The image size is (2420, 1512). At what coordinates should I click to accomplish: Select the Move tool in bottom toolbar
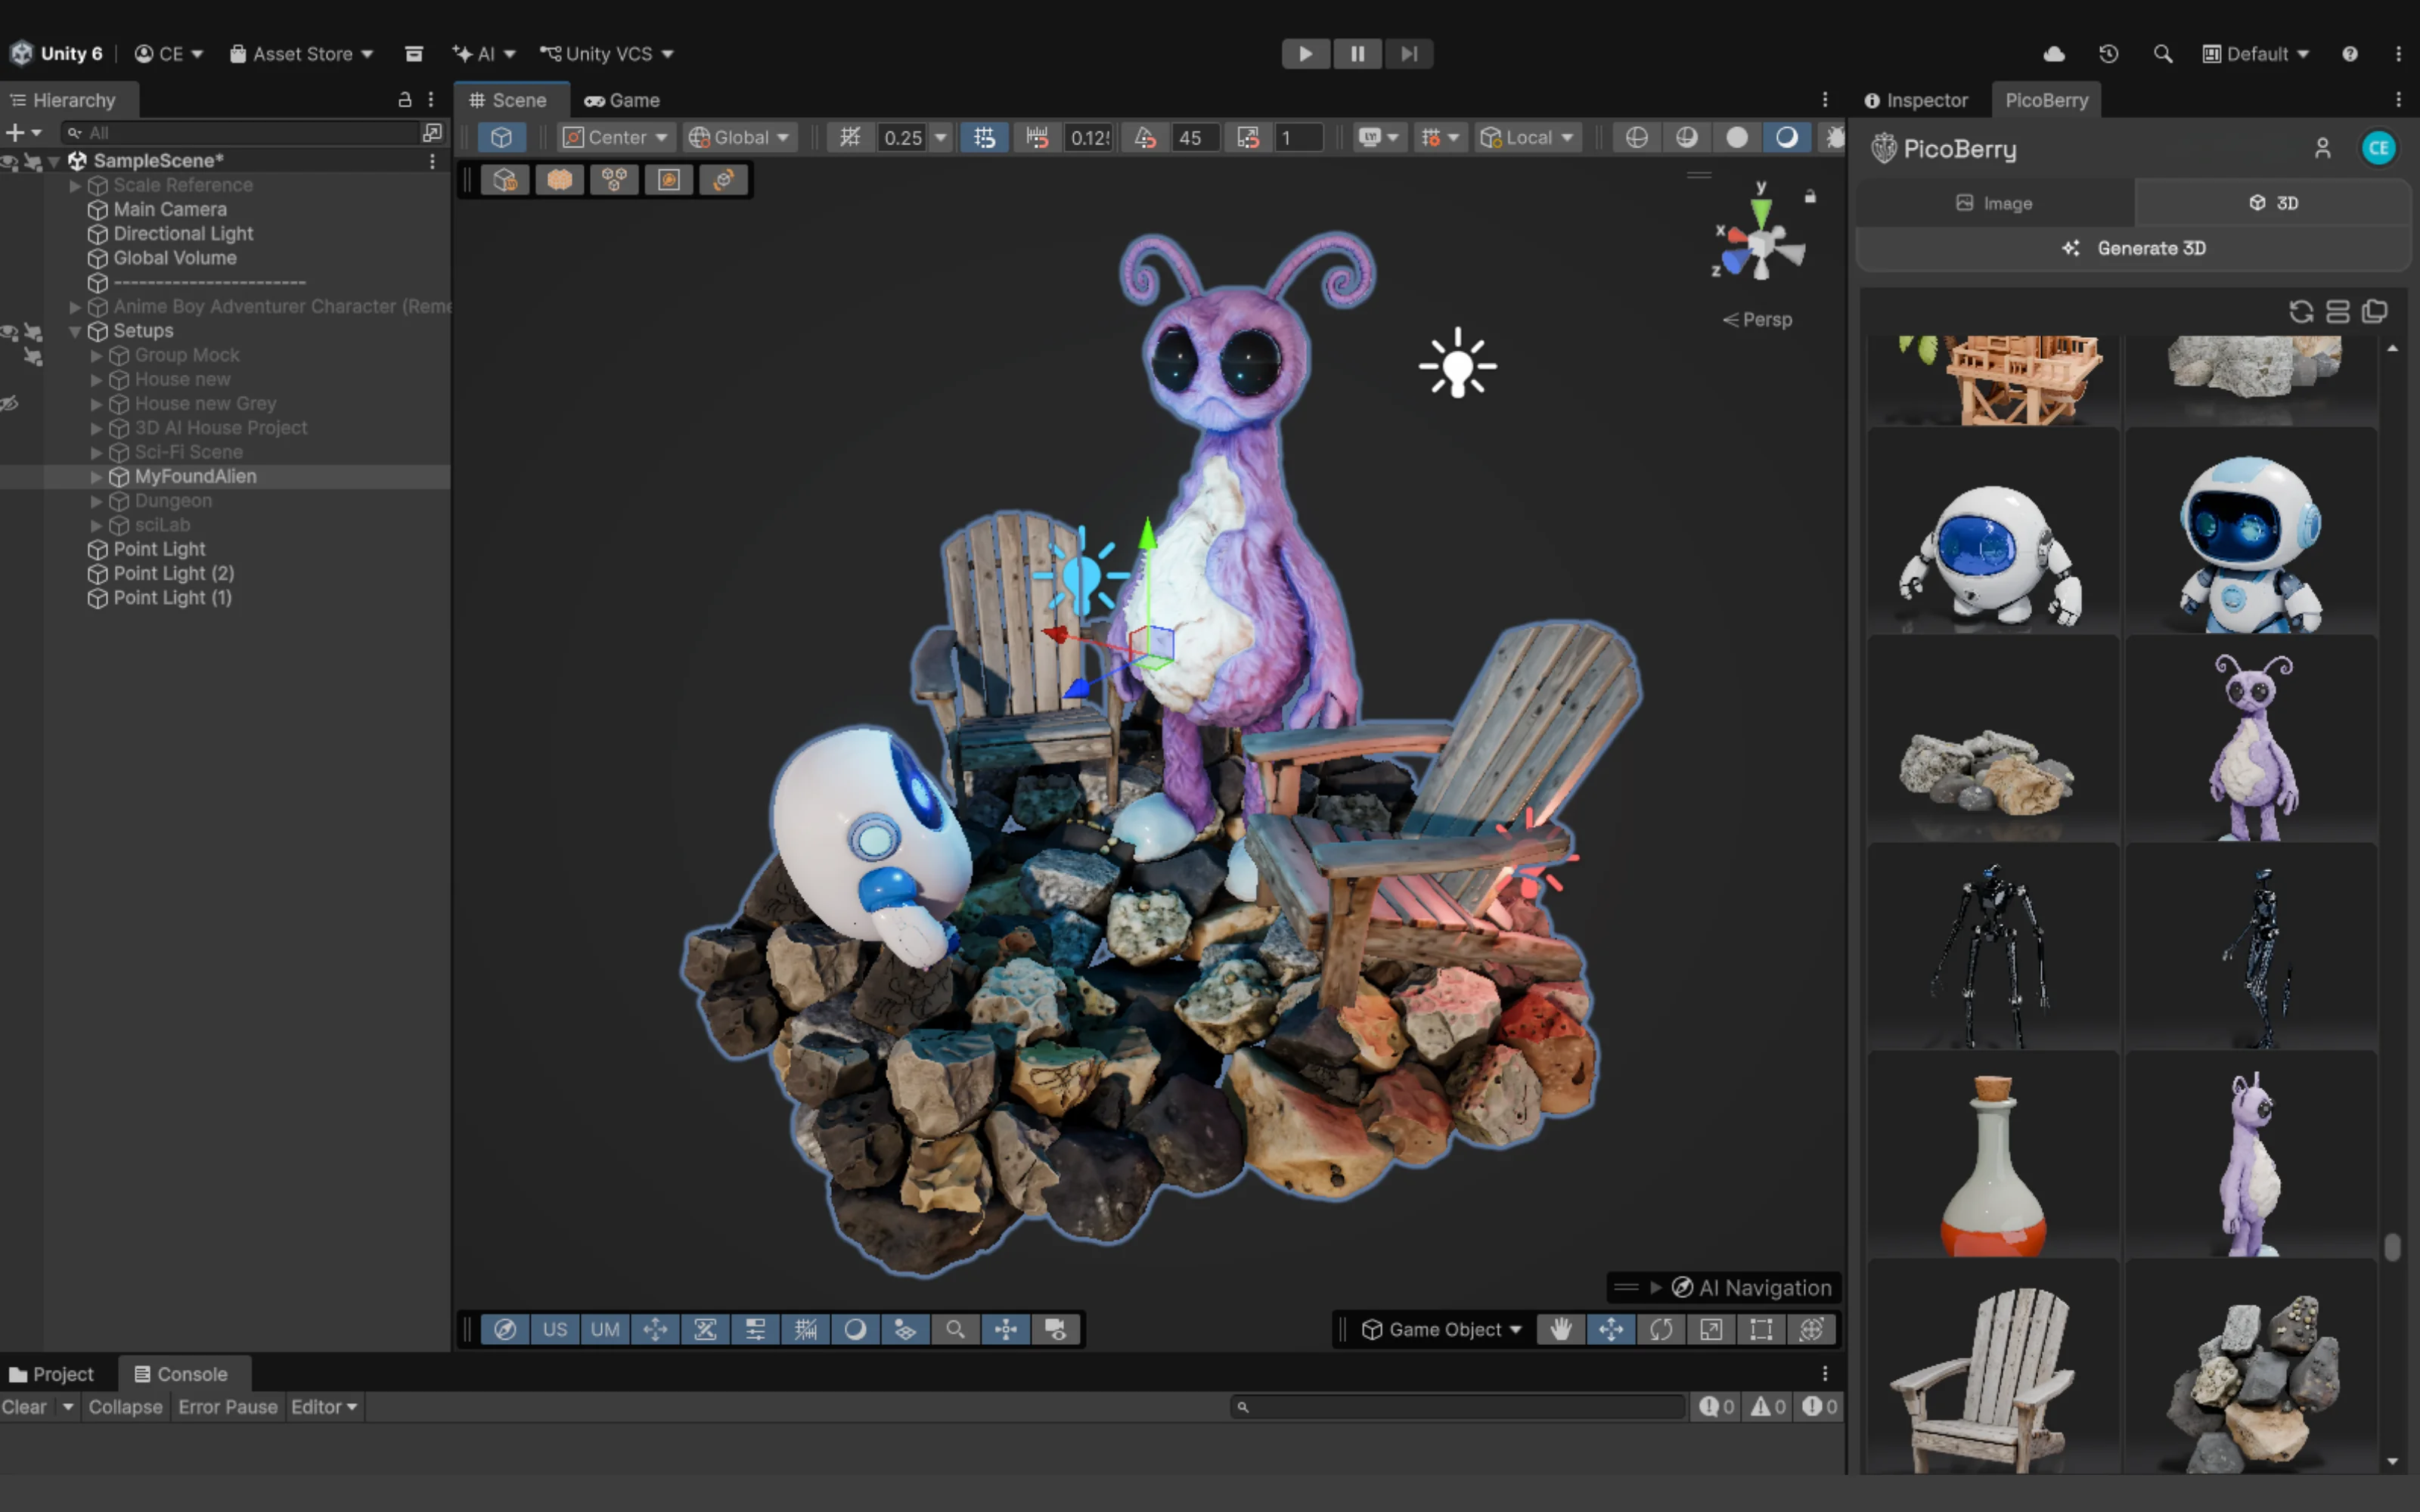click(1610, 1329)
